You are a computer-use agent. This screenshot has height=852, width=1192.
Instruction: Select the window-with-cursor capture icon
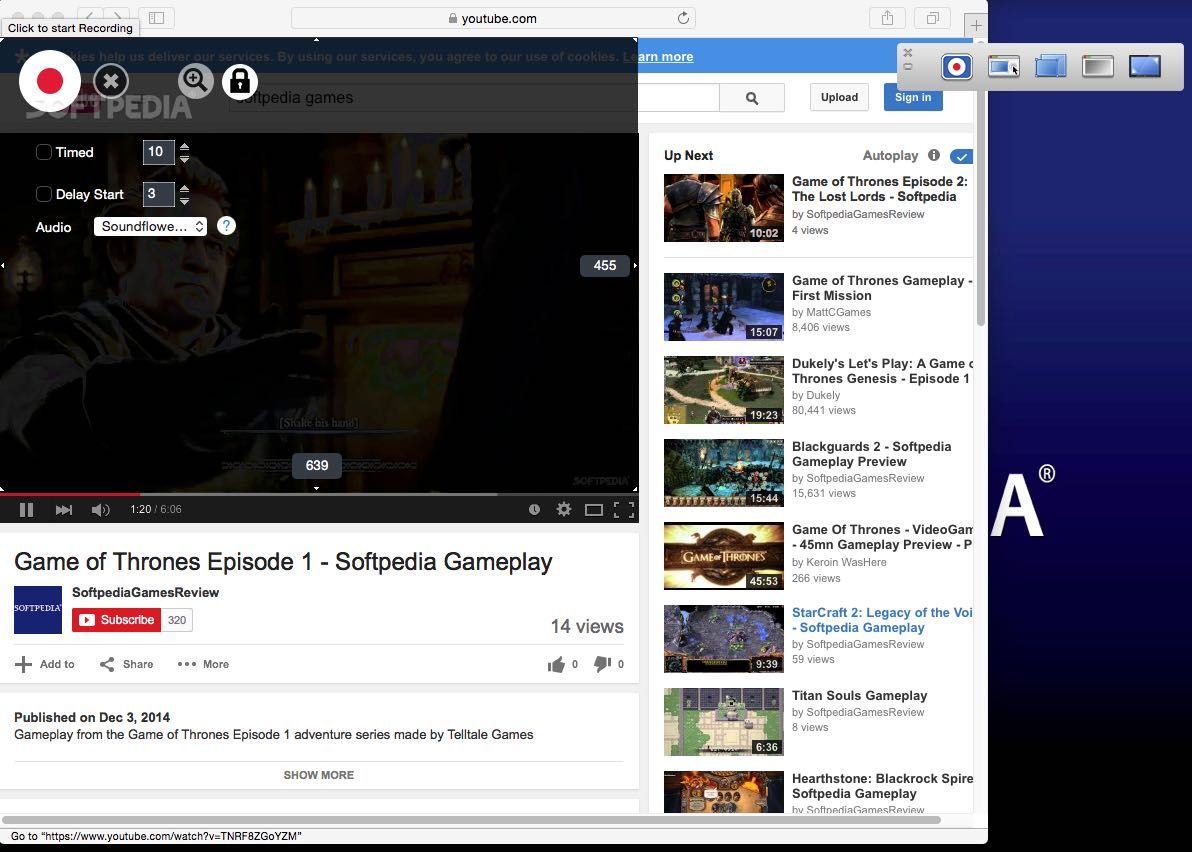(x=1003, y=67)
